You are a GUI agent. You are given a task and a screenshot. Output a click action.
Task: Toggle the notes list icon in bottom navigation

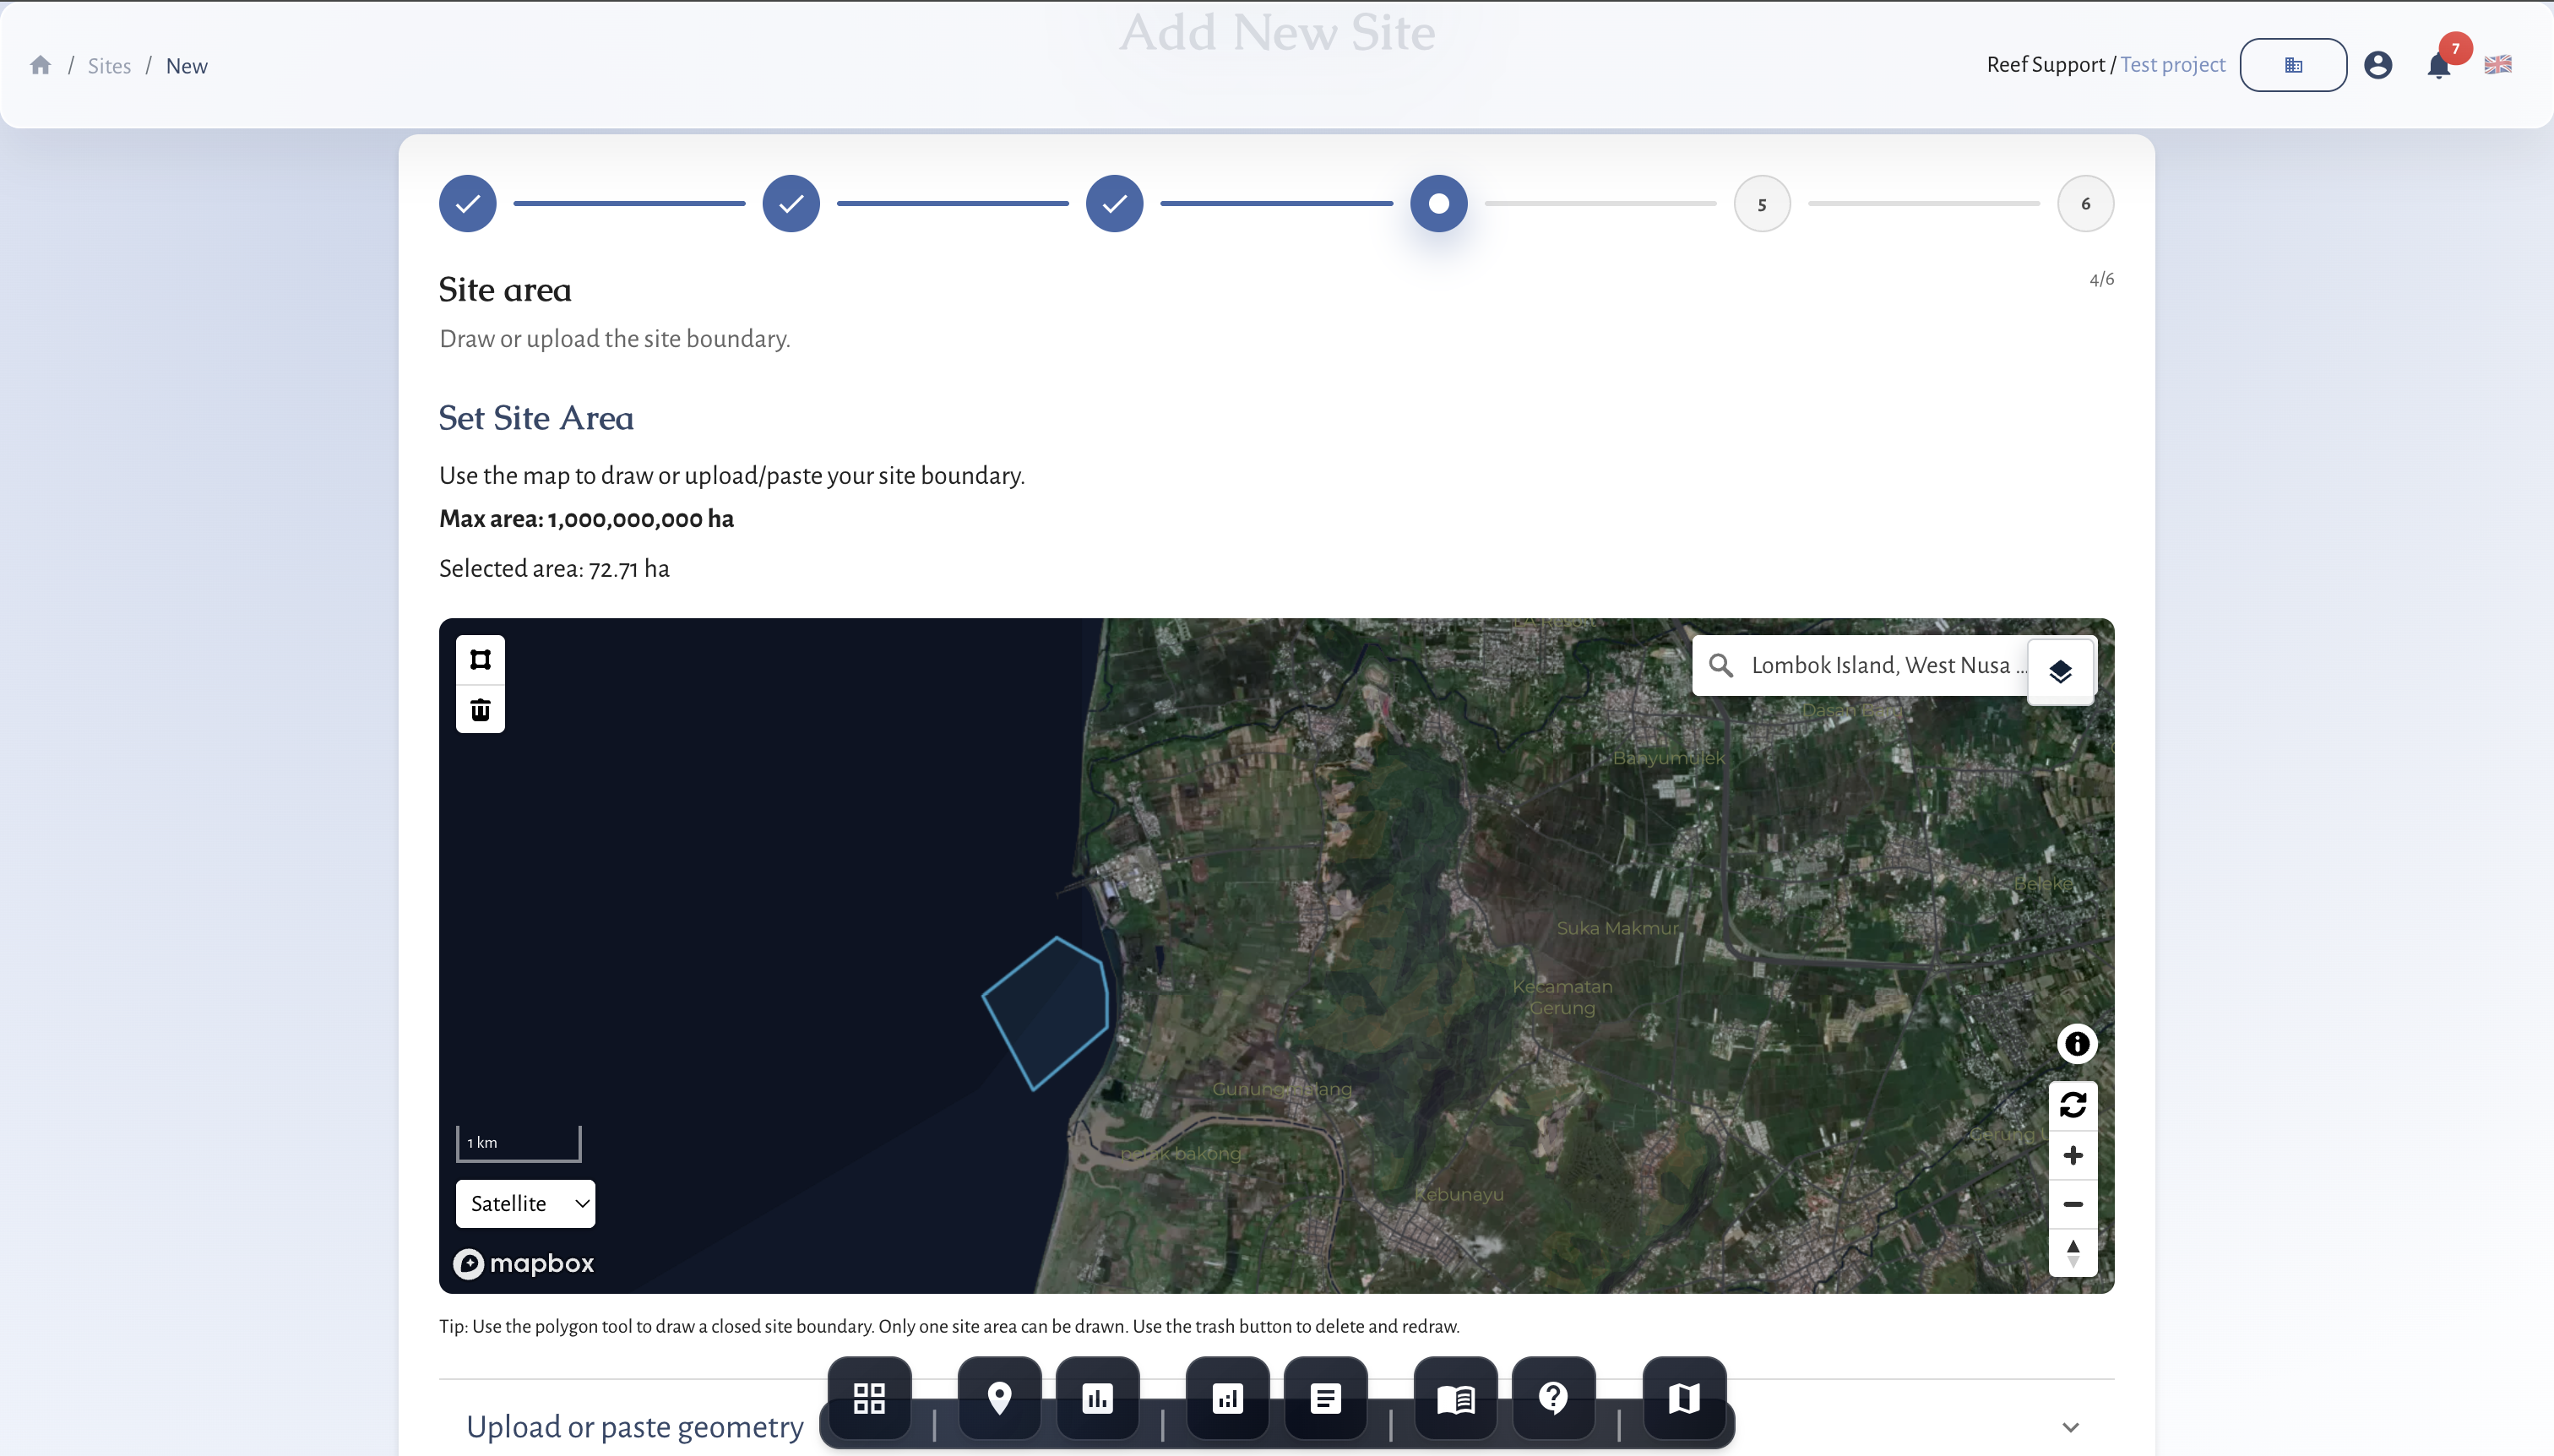point(1324,1397)
